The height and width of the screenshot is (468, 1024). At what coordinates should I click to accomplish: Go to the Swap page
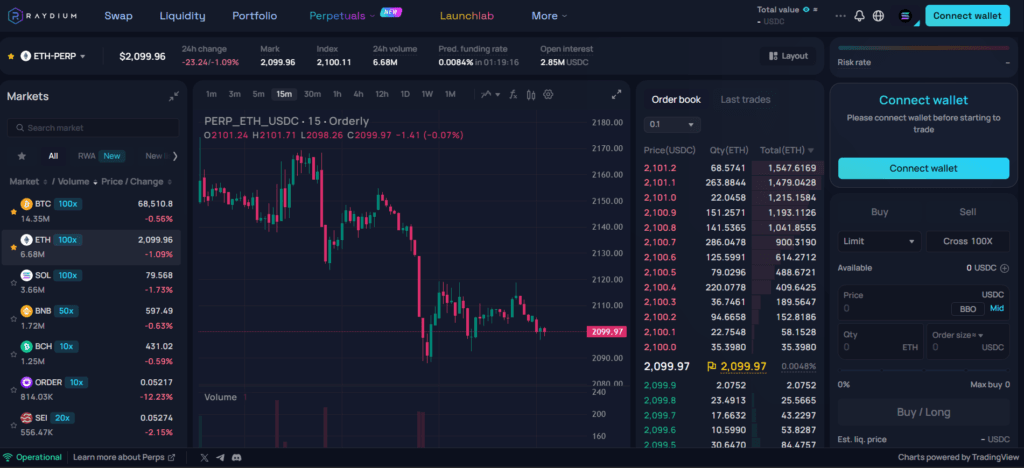point(118,16)
